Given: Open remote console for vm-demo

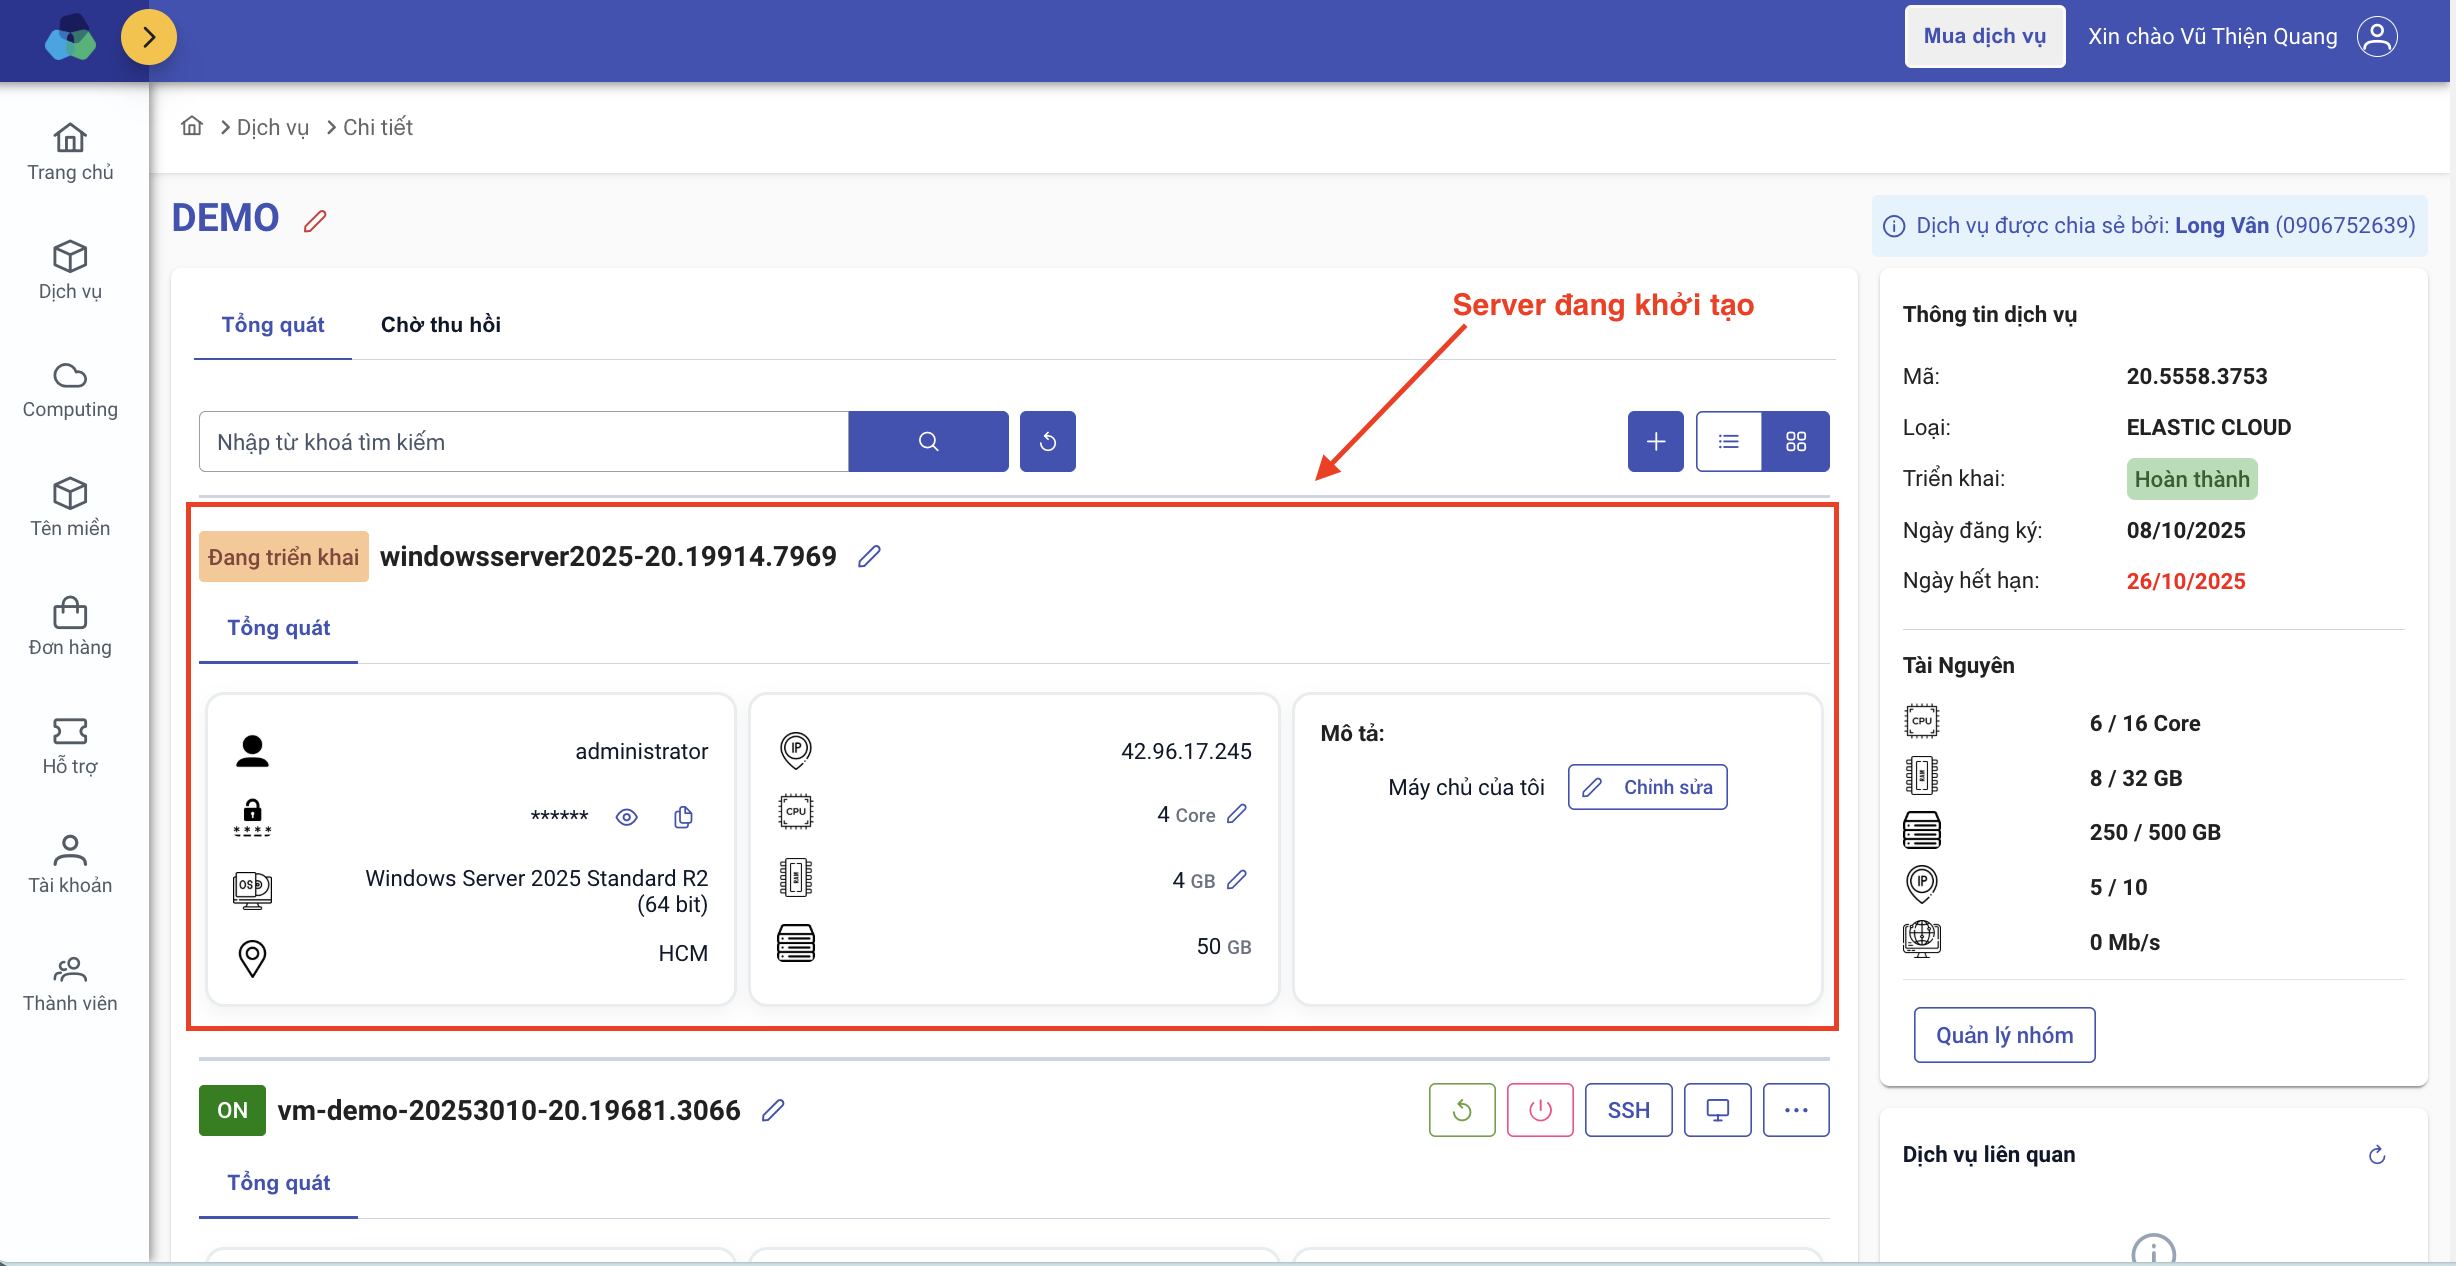Looking at the screenshot, I should pos(1717,1110).
